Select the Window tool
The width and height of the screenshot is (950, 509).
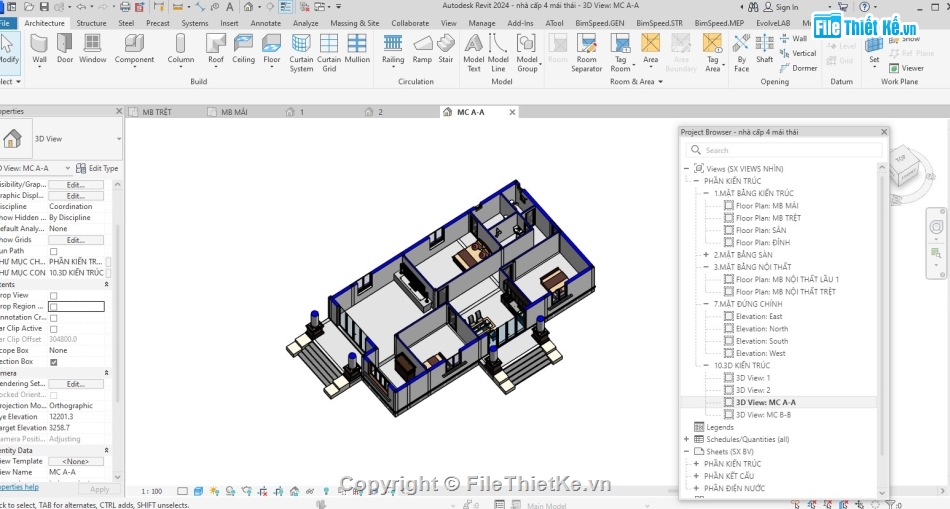pyautogui.click(x=93, y=49)
